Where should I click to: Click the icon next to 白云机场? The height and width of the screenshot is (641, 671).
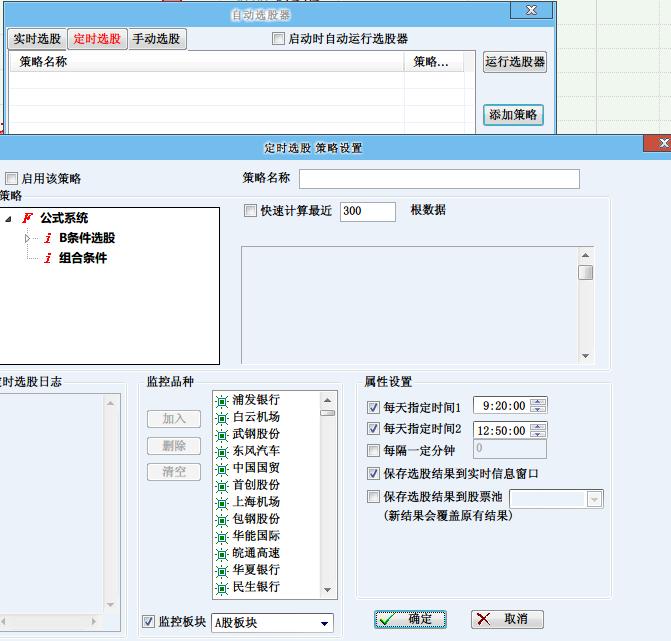click(x=222, y=418)
